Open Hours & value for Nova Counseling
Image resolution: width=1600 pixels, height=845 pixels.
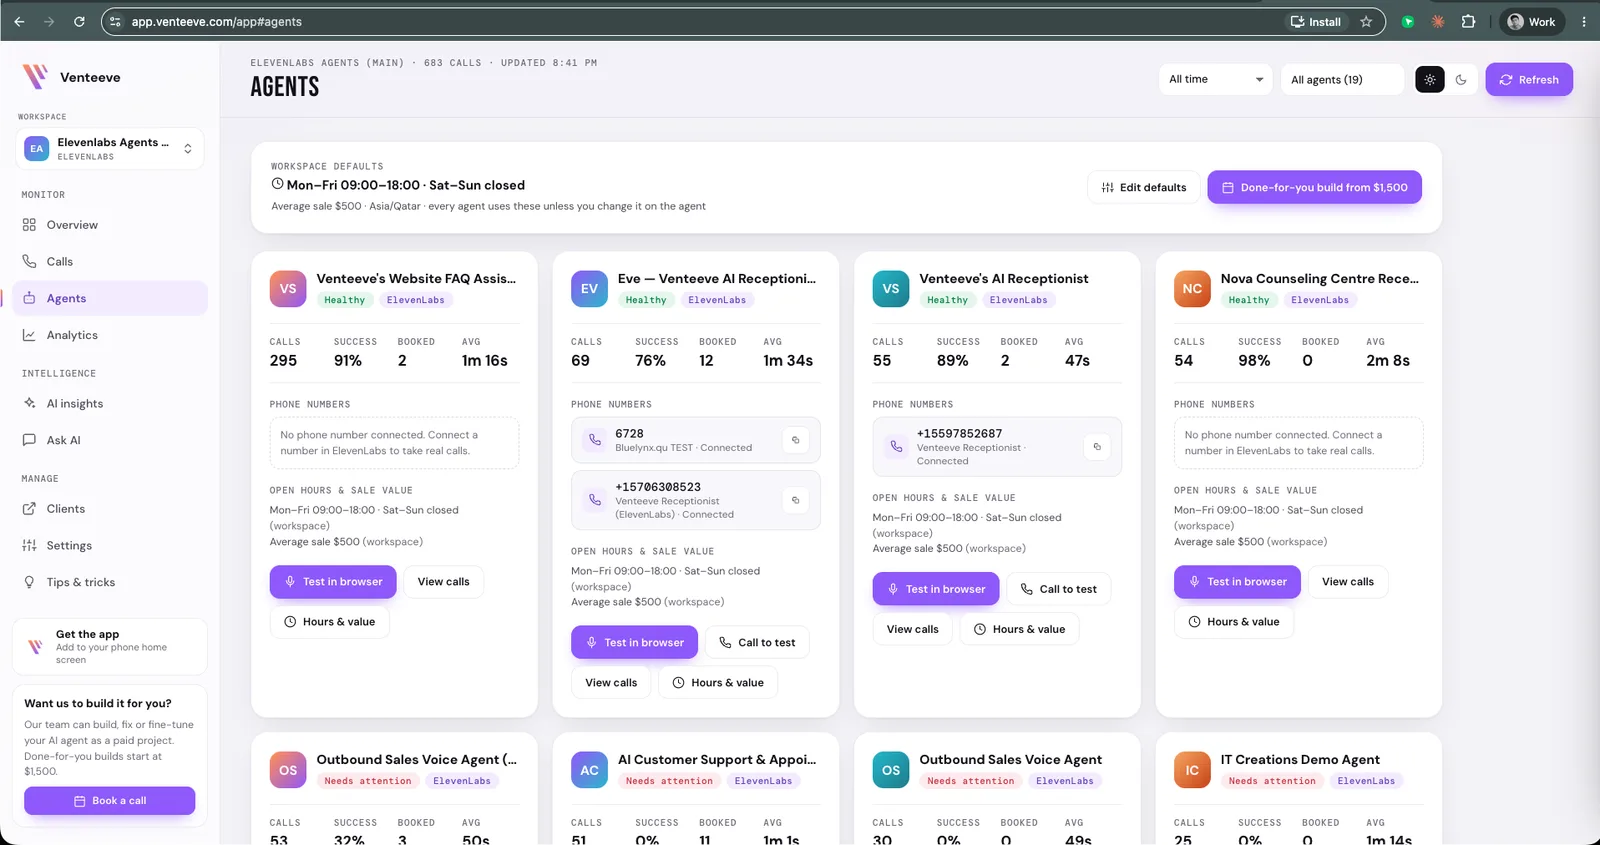pyautogui.click(x=1233, y=622)
